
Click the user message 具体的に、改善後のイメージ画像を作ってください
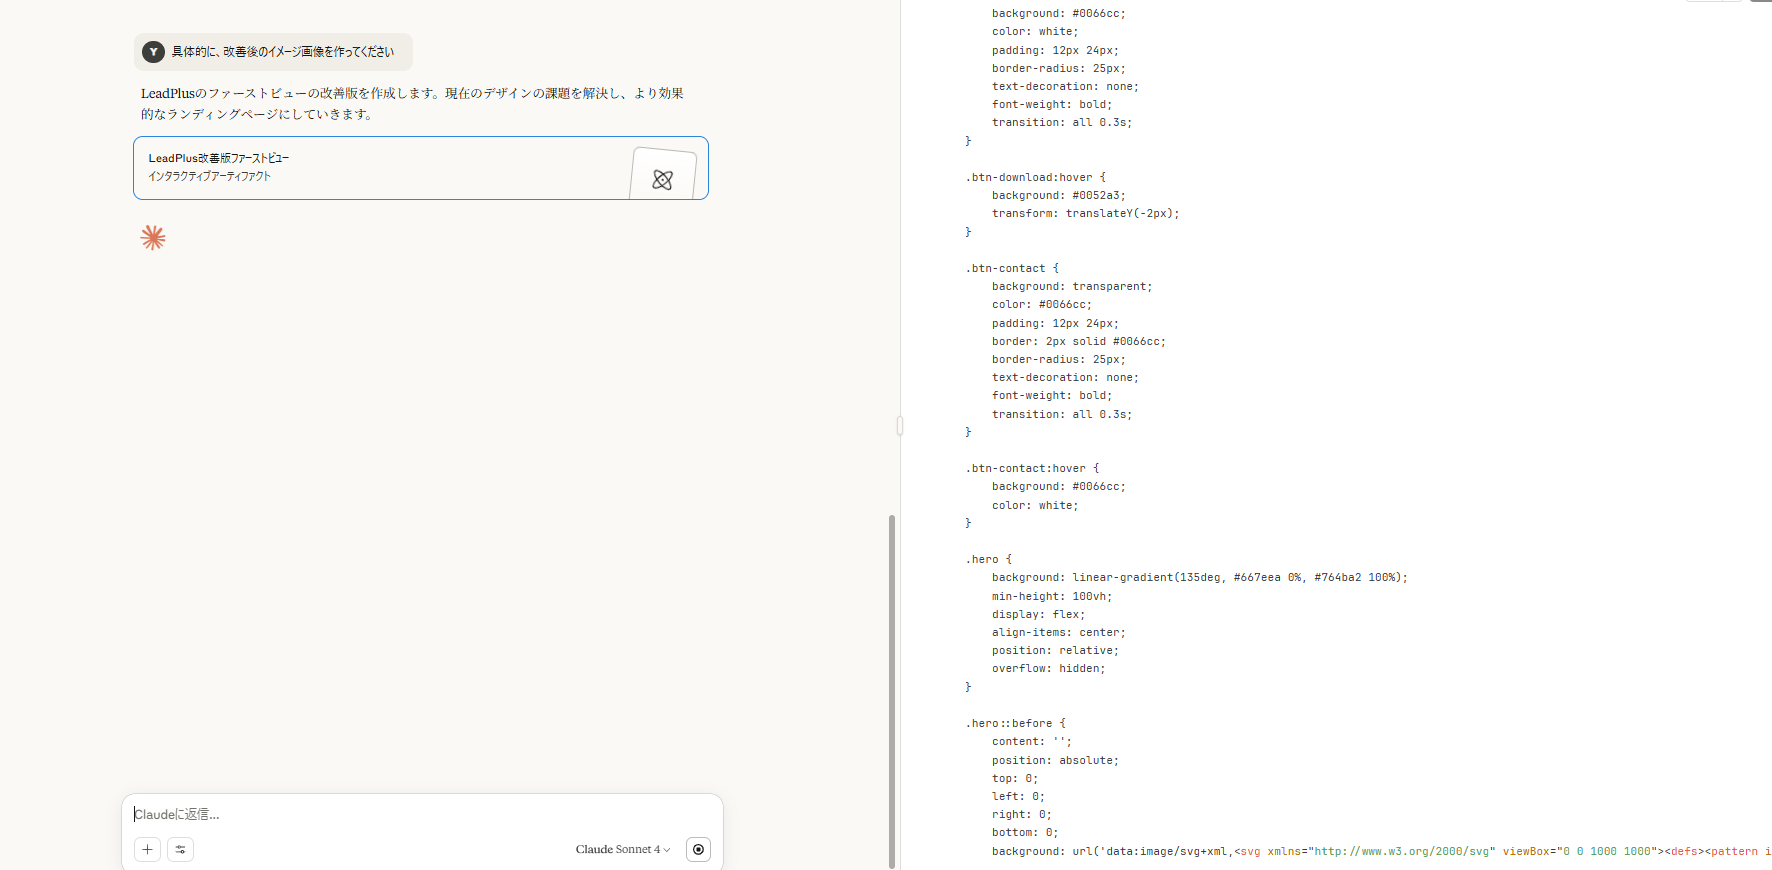click(282, 52)
